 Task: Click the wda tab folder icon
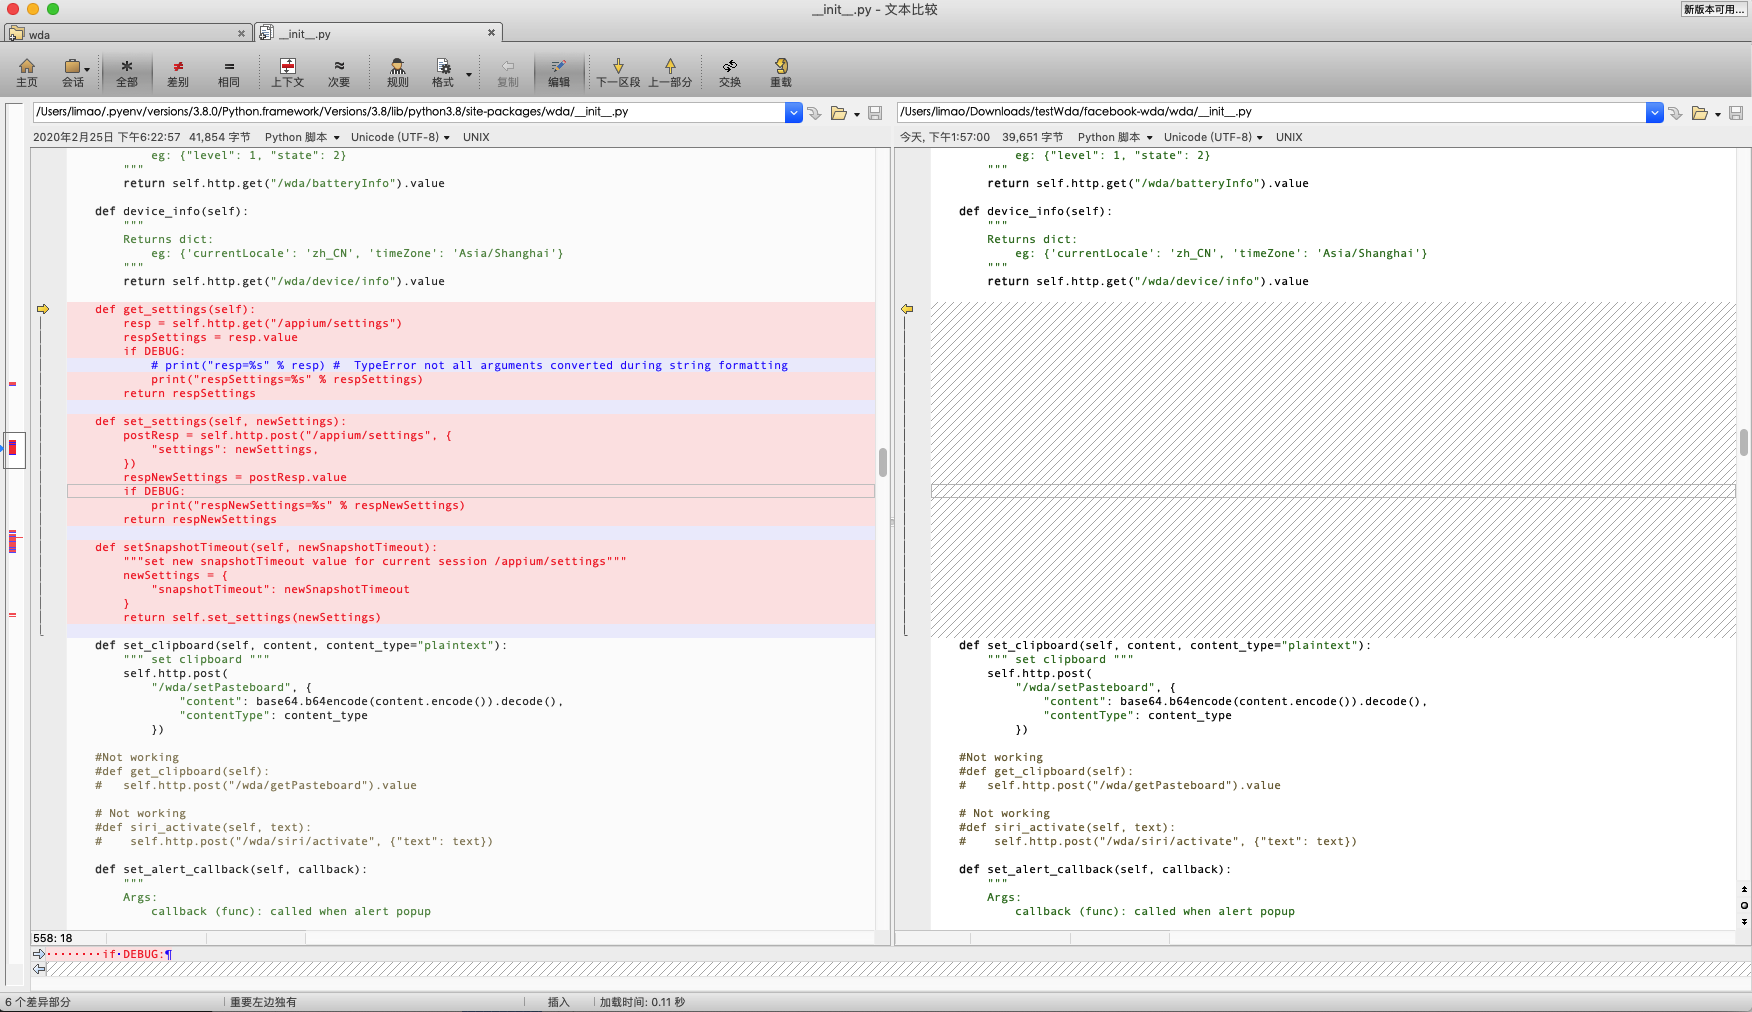pos(16,34)
